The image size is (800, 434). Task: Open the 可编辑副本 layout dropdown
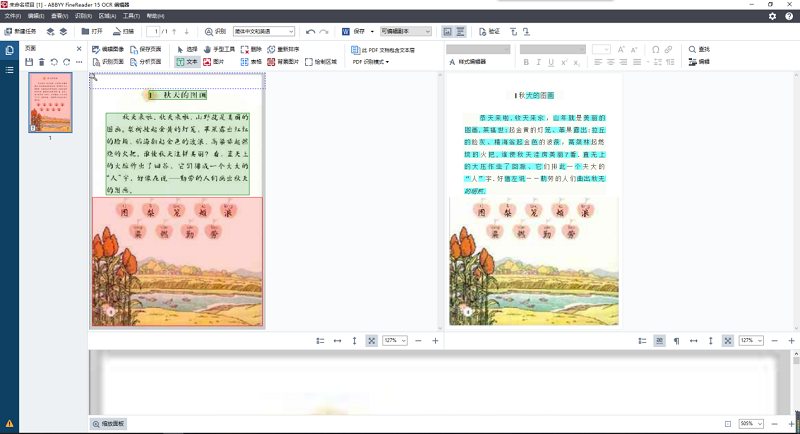click(x=406, y=32)
